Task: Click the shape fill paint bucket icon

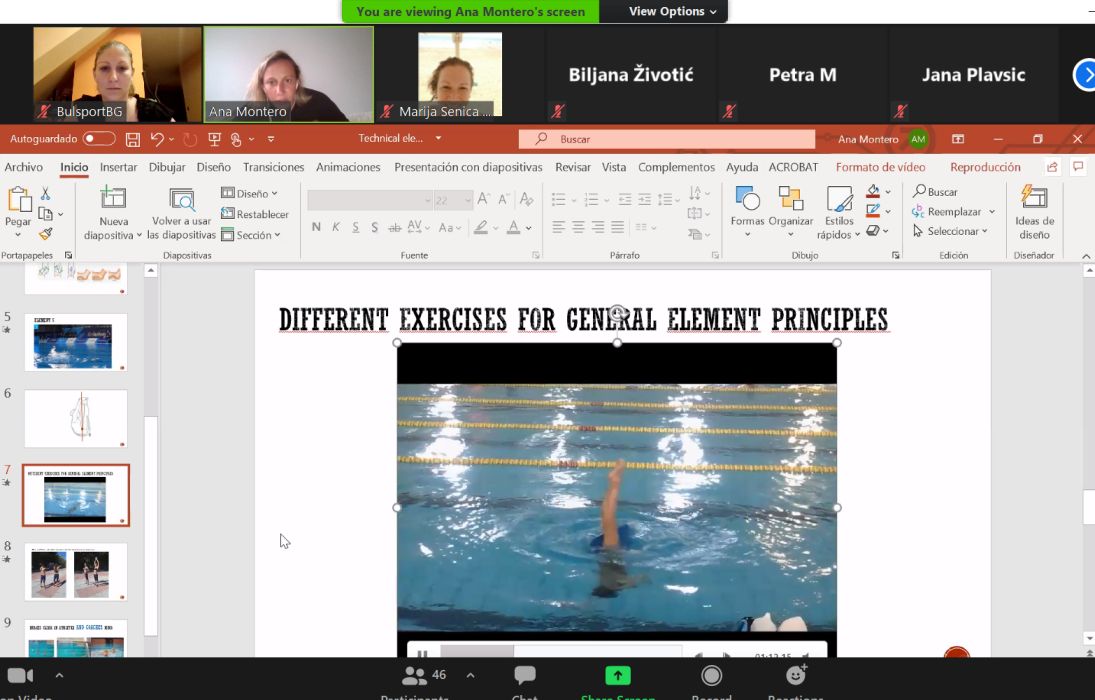Action: click(x=873, y=191)
